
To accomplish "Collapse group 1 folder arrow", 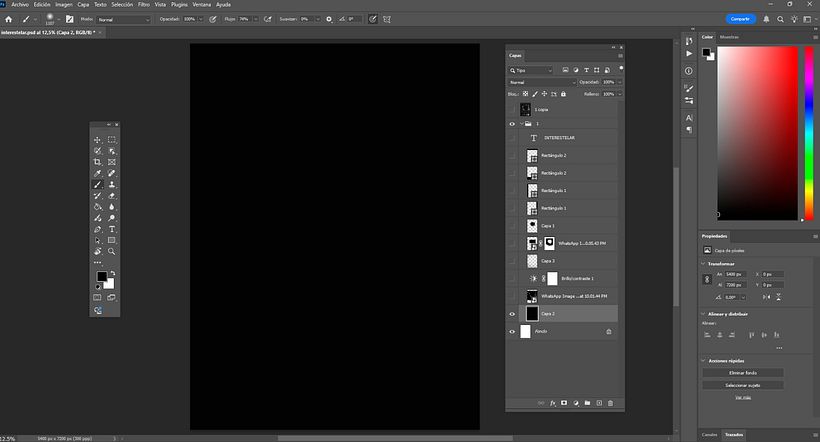I will [521, 124].
